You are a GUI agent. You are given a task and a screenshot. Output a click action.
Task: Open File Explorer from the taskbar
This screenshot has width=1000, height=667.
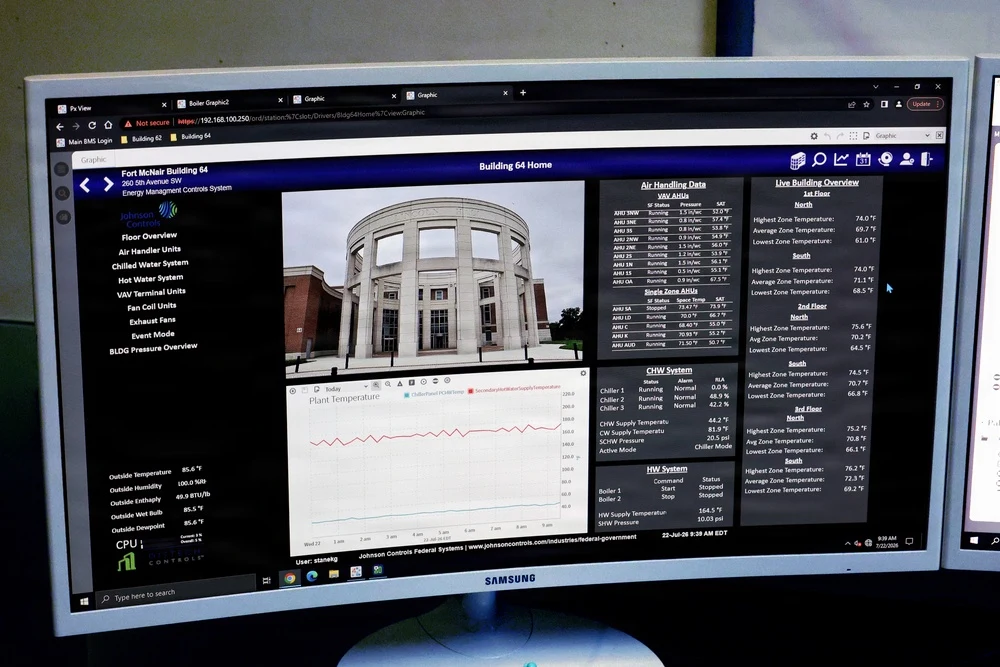[x=334, y=575]
